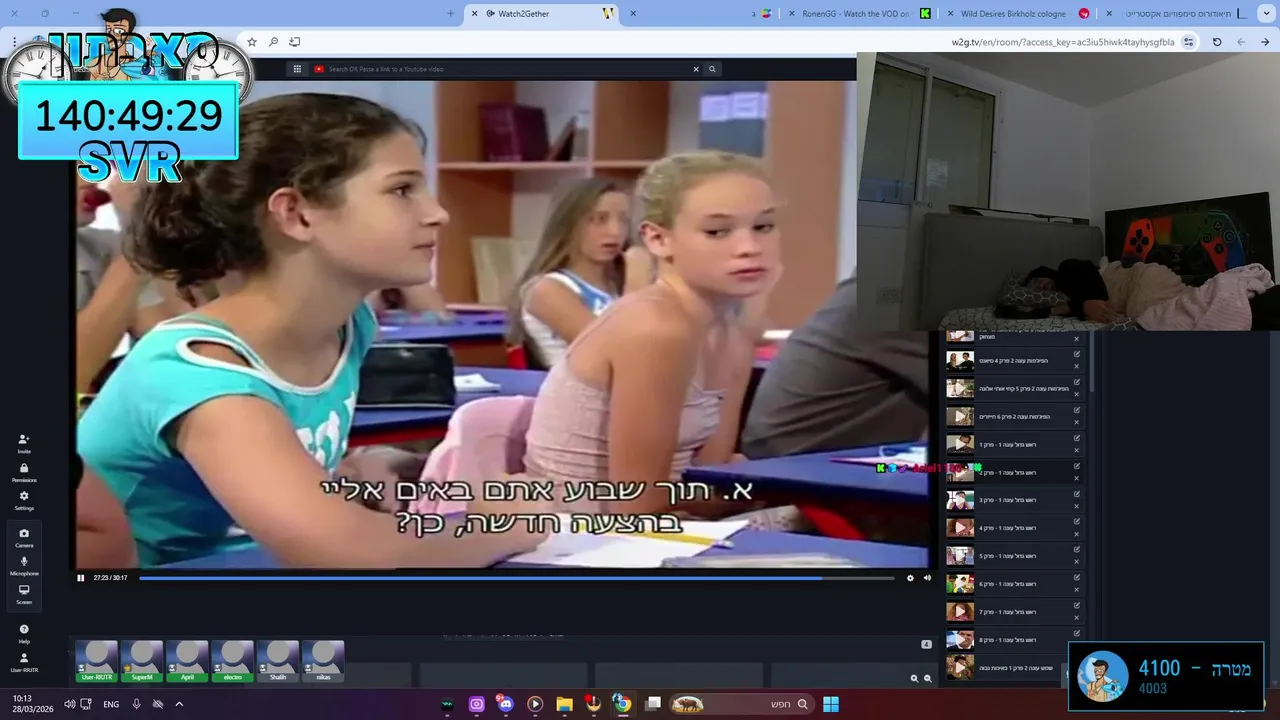Open Permissions lock in sidebar
The image size is (1280, 720).
point(24,472)
